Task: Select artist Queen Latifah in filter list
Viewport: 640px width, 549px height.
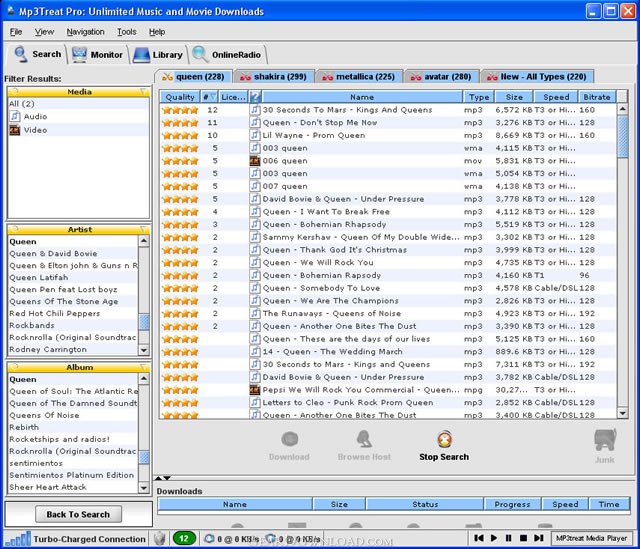Action: [x=73, y=278]
